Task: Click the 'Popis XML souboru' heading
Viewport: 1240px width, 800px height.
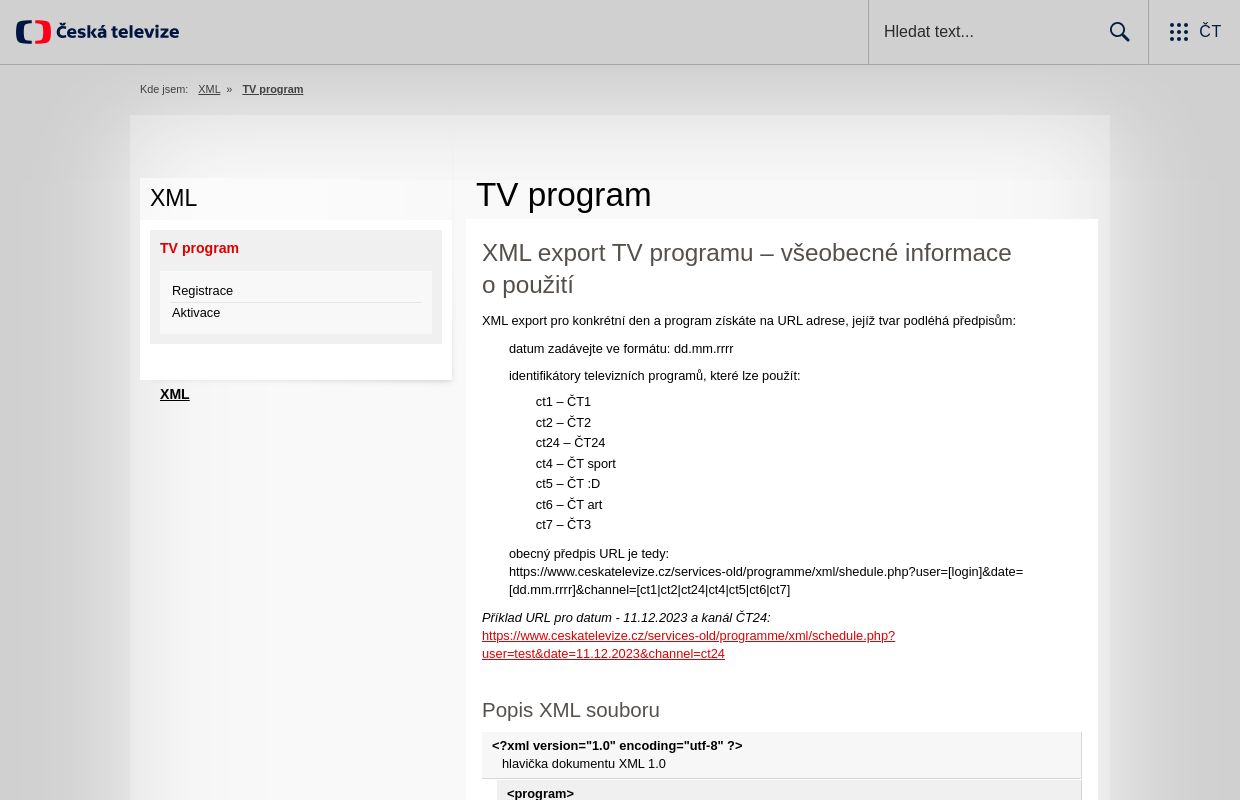Action: (571, 710)
